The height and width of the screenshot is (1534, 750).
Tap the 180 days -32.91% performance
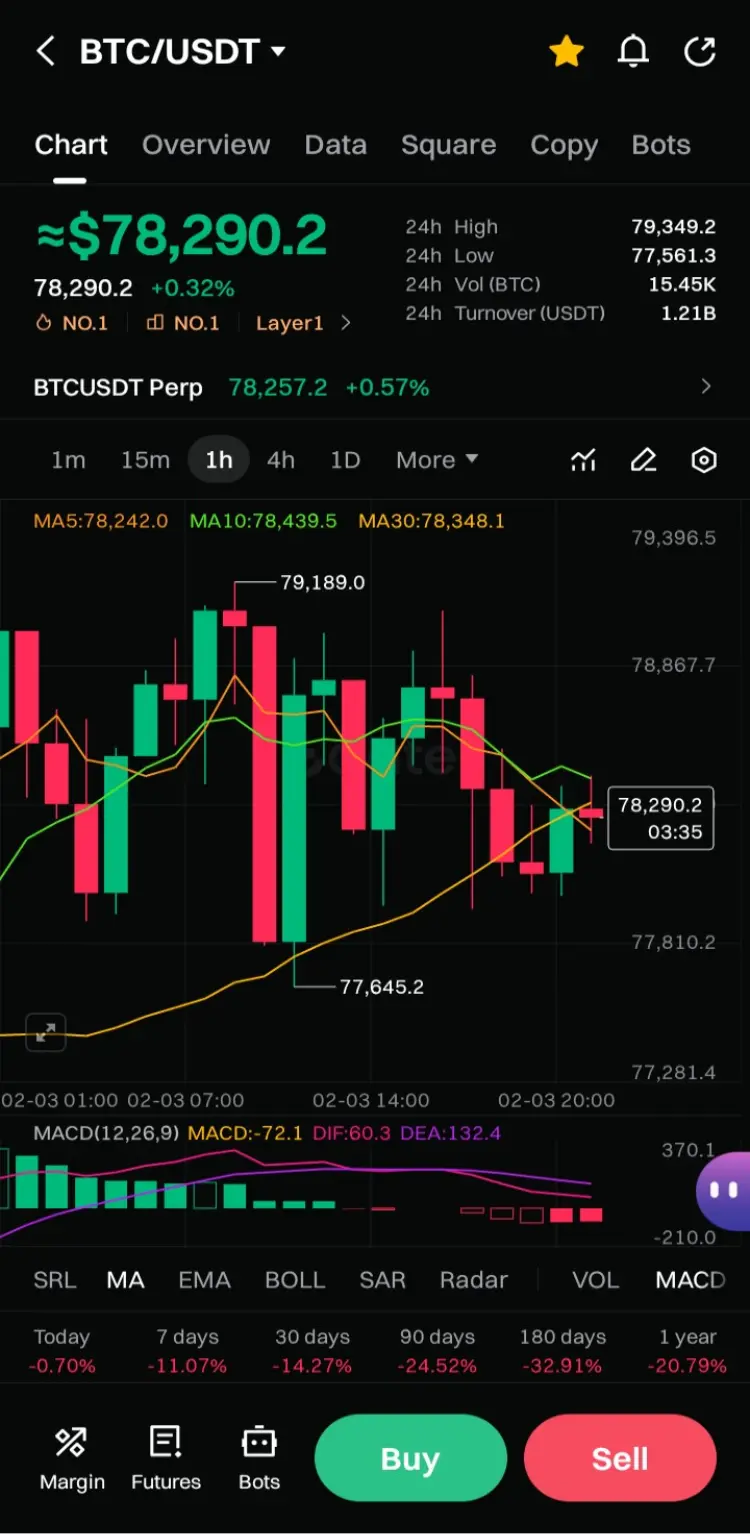tap(563, 1351)
